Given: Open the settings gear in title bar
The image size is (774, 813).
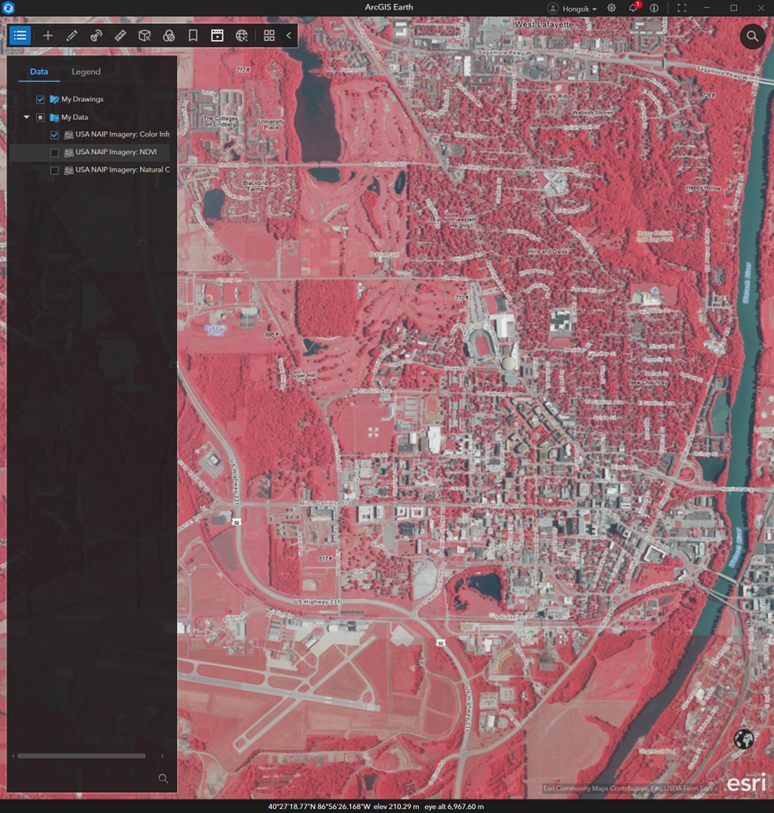Looking at the screenshot, I should tap(612, 8).
